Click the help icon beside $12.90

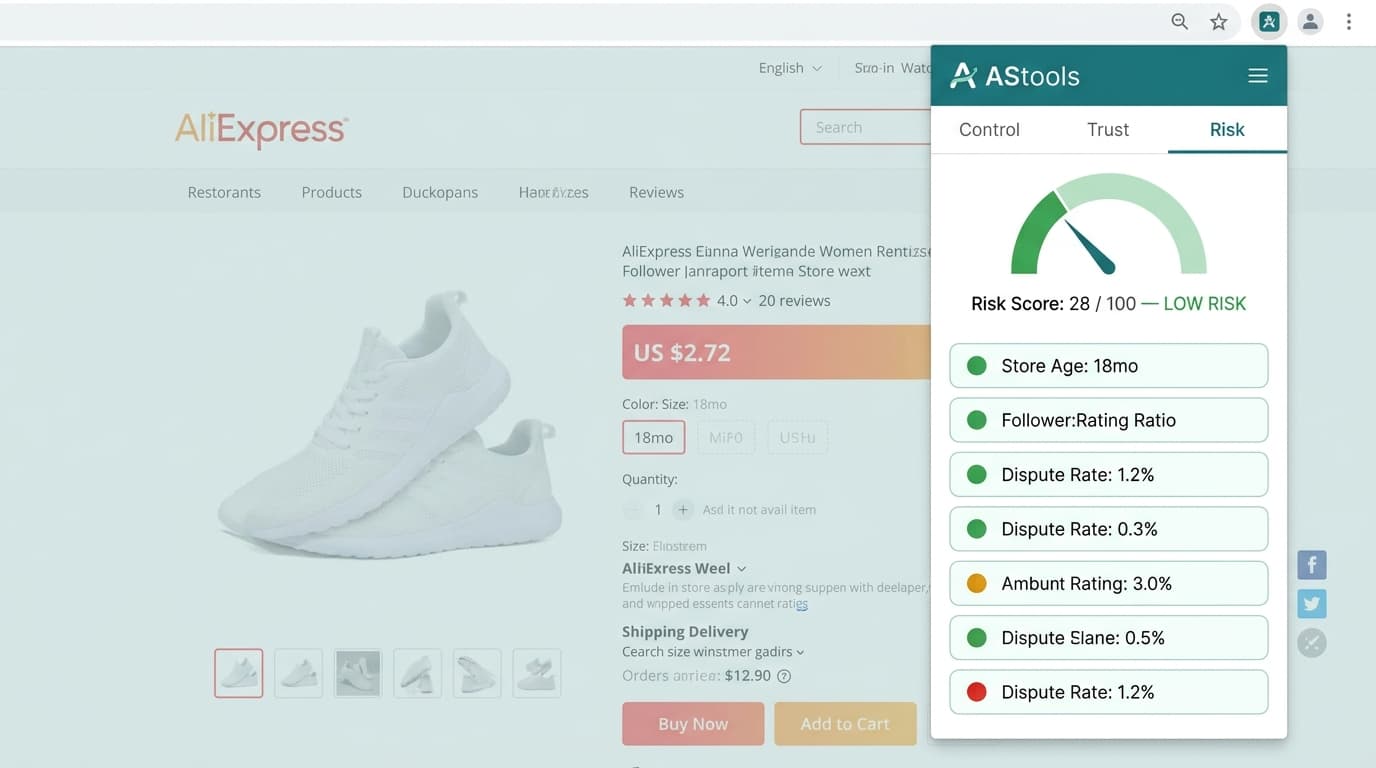784,676
